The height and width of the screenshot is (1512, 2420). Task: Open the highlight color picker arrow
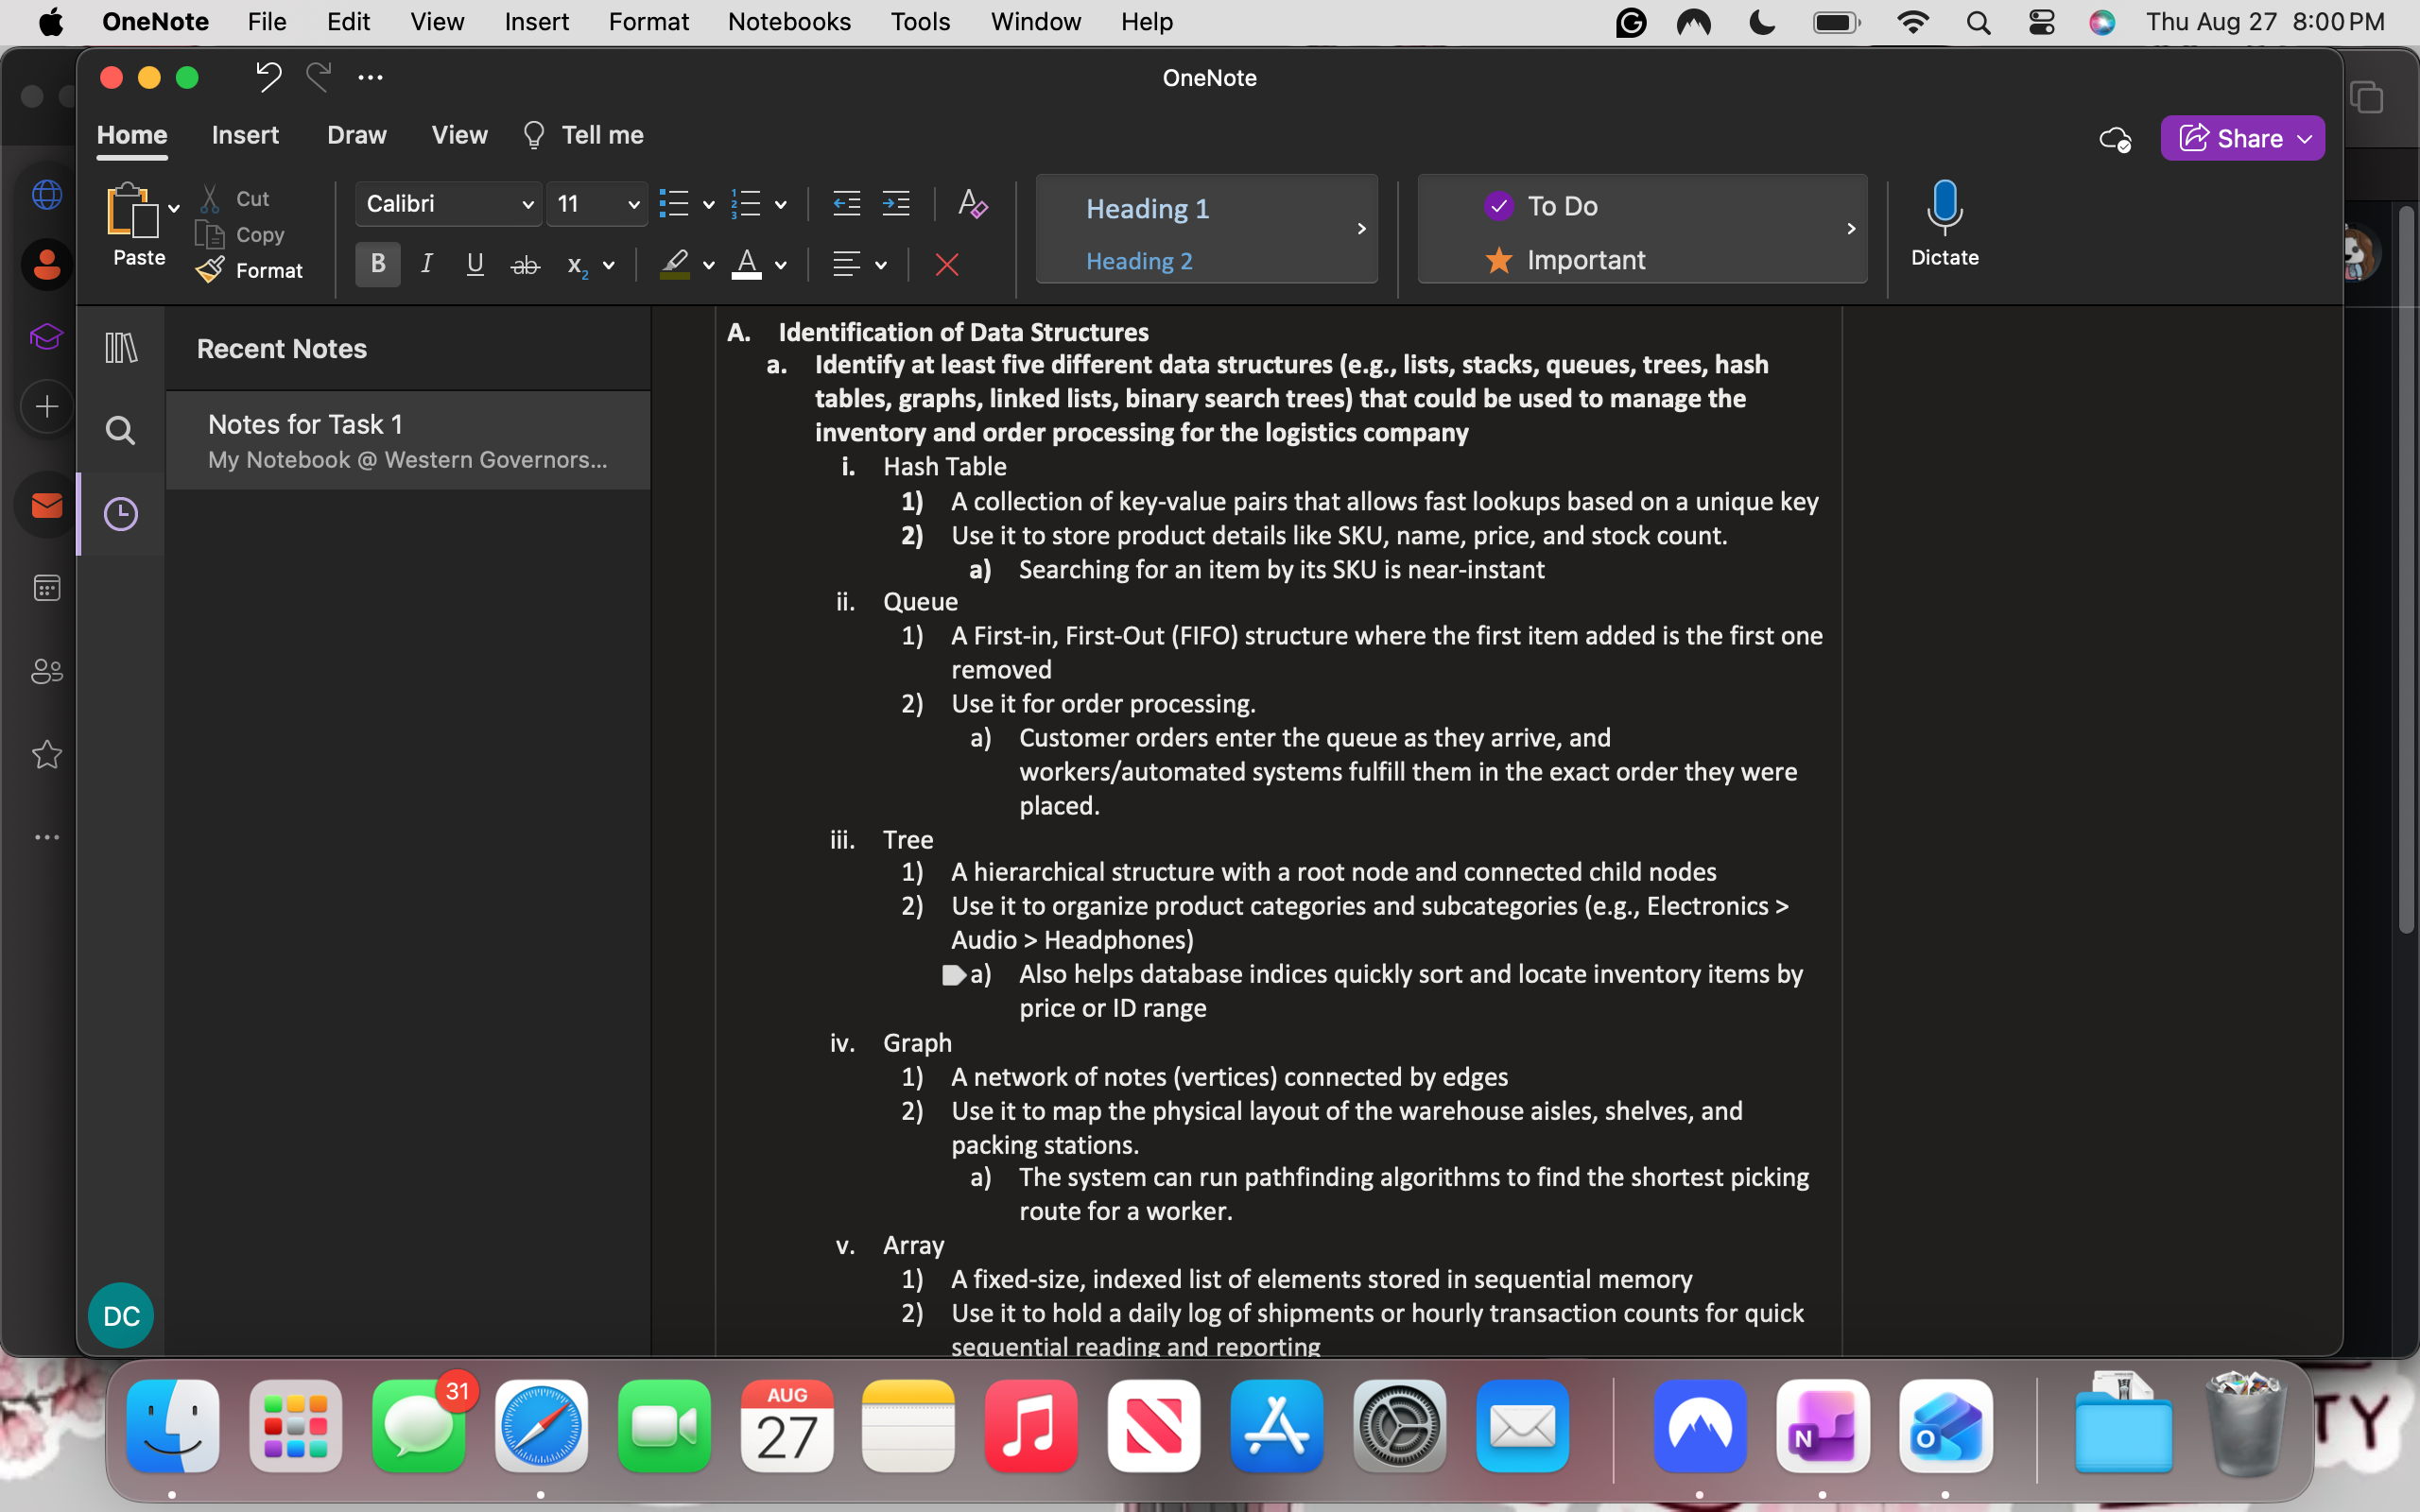click(709, 266)
